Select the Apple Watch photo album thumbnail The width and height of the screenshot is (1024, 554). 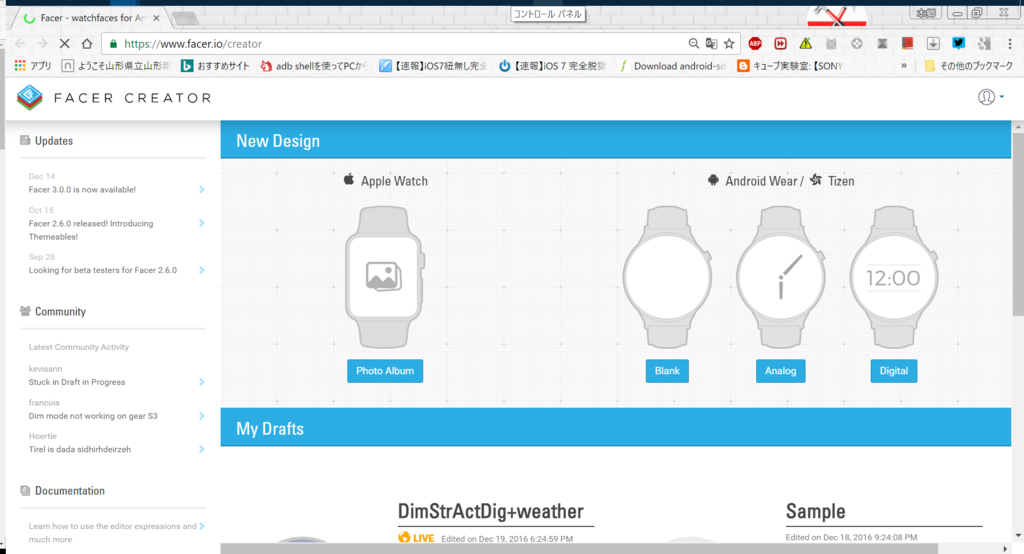(x=385, y=277)
